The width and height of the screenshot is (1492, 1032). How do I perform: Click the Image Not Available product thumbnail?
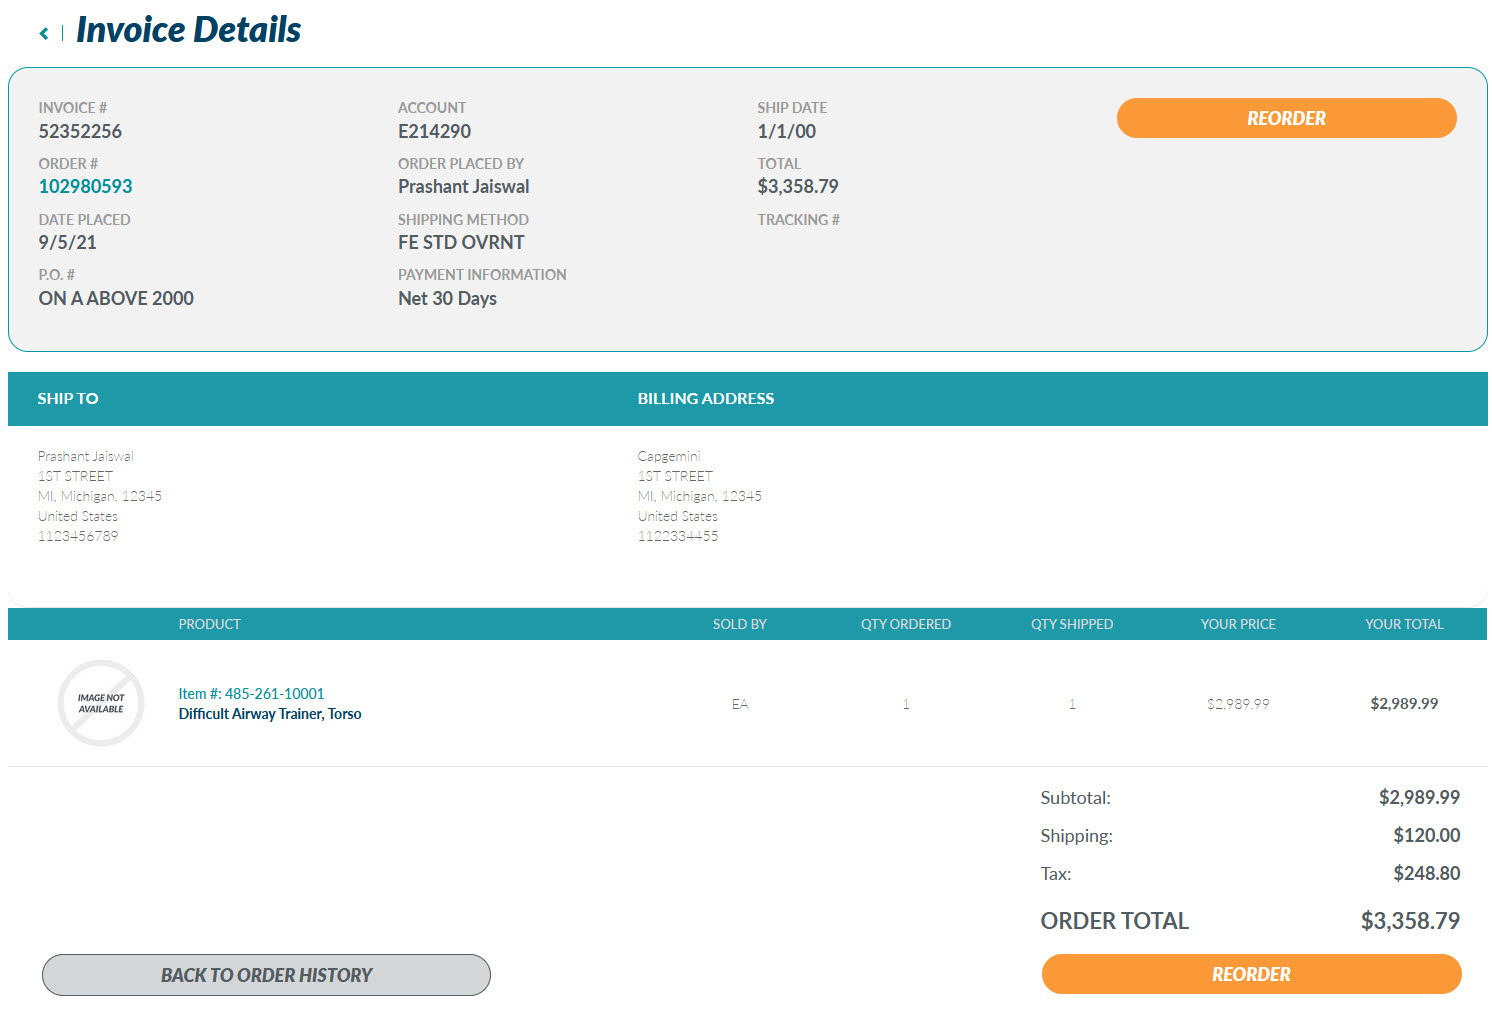tap(101, 703)
